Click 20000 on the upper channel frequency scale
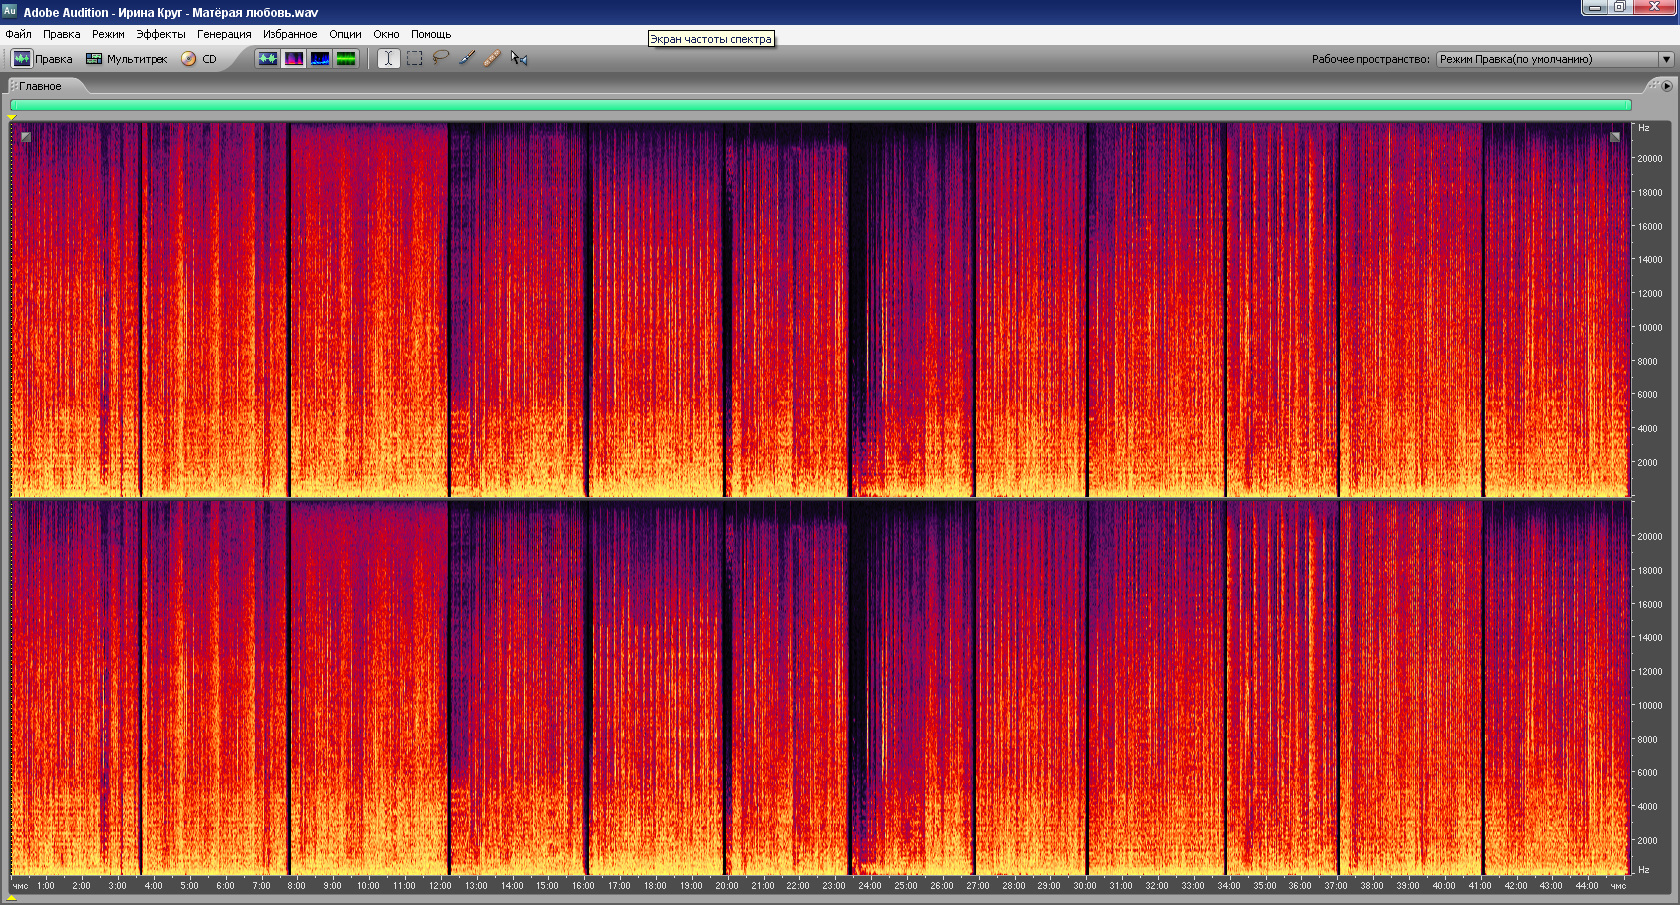1680x905 pixels. click(x=1649, y=158)
